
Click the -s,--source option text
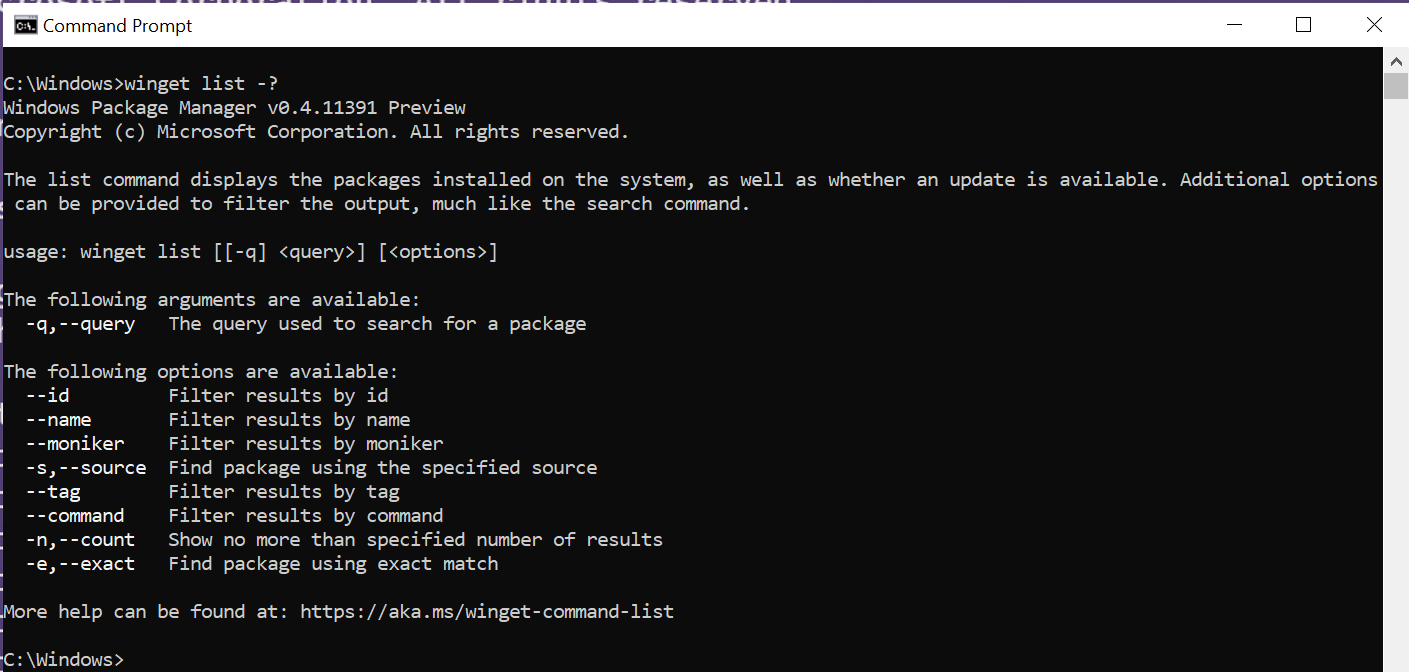pos(86,467)
